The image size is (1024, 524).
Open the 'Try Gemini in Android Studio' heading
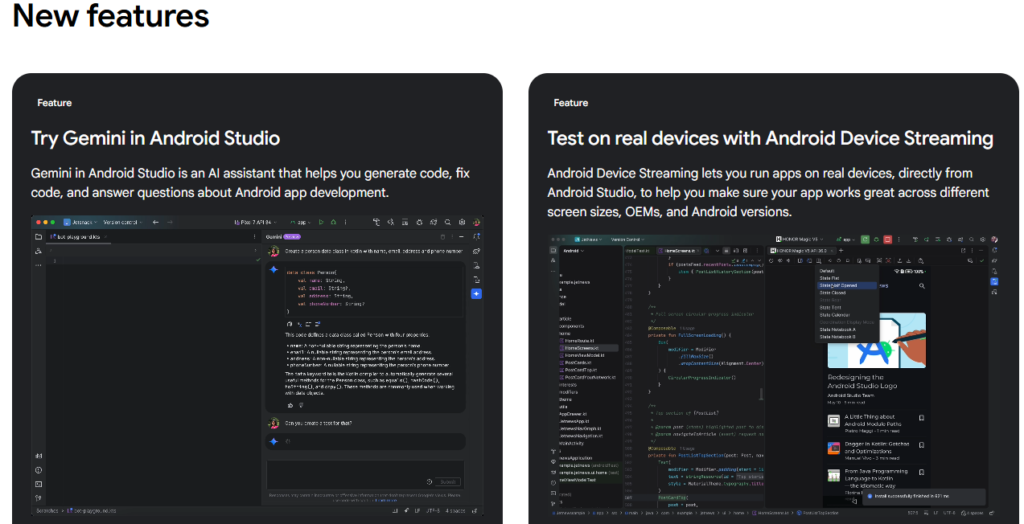(155, 139)
